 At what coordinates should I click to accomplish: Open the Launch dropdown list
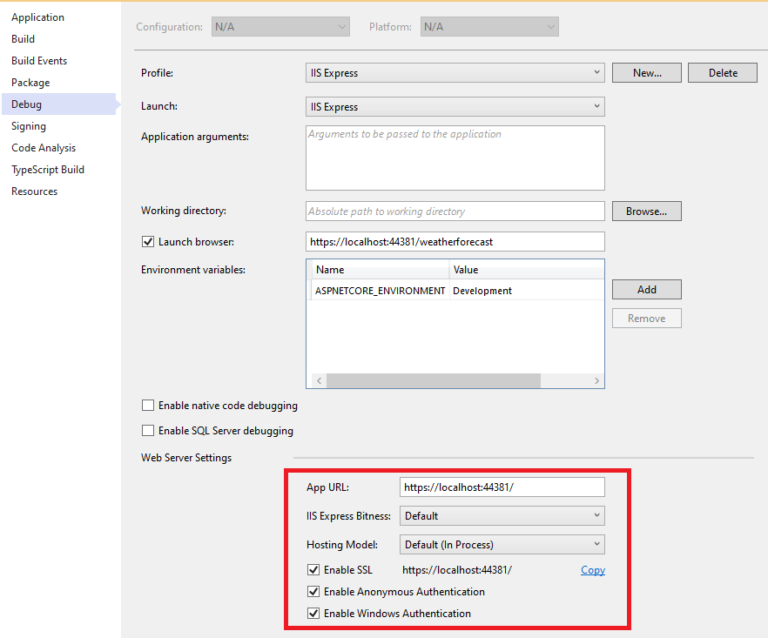(x=454, y=107)
